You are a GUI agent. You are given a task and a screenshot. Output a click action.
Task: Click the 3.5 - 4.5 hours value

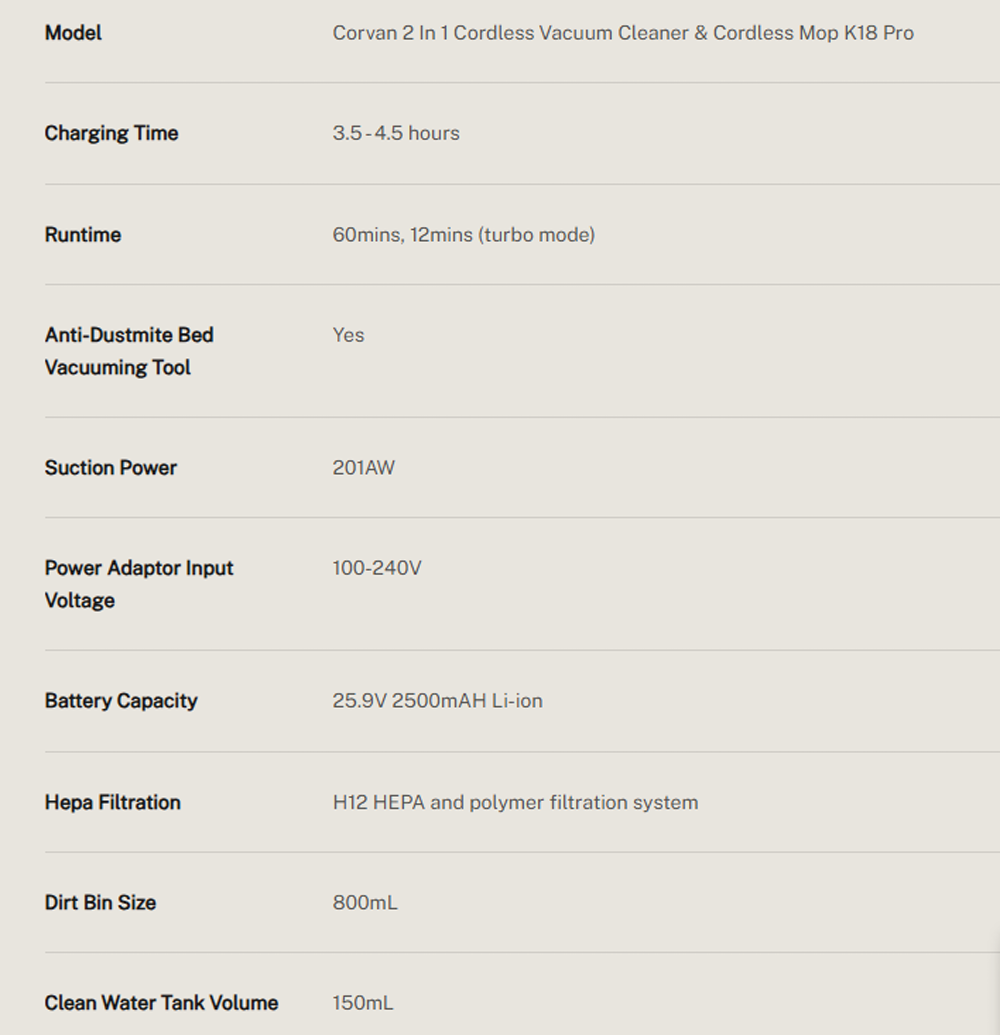396,133
